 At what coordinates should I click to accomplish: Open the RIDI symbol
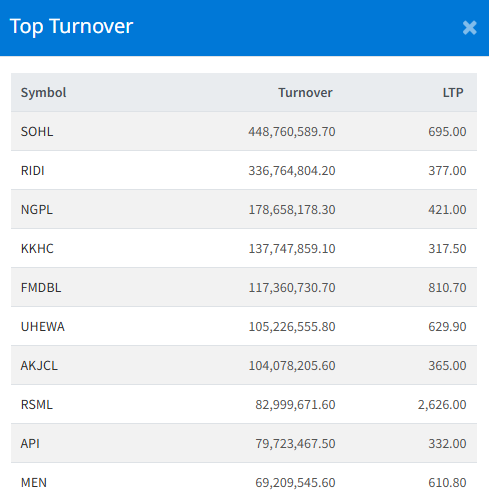pos(32,171)
